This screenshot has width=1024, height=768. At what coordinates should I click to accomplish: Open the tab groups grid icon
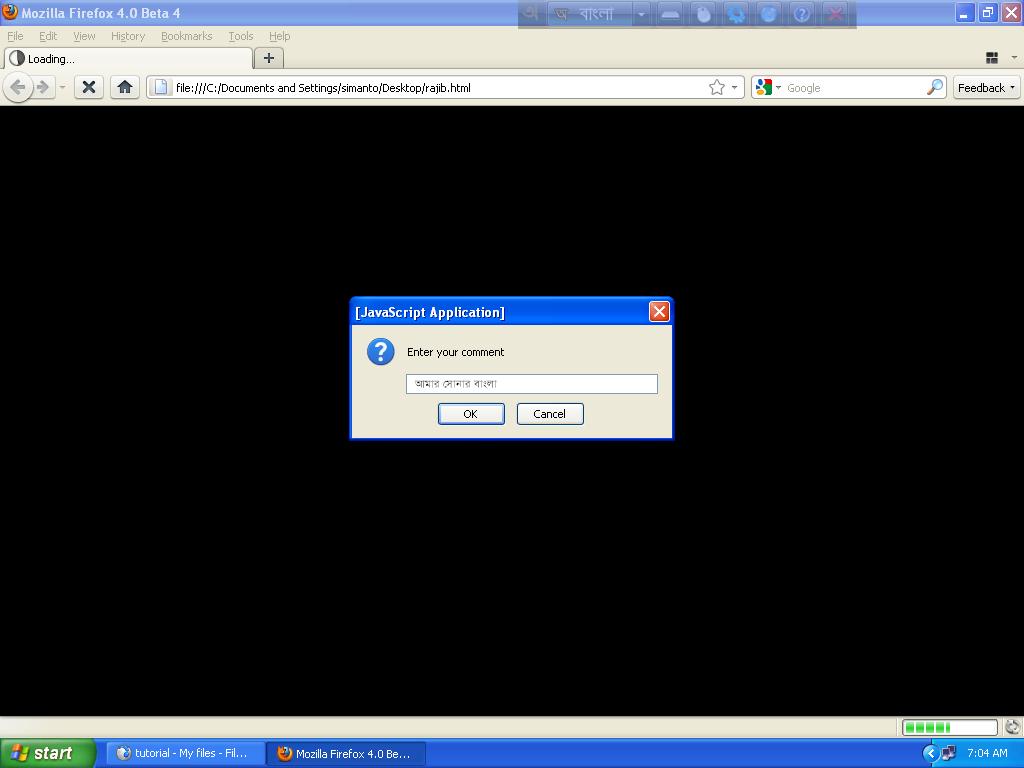coord(992,58)
